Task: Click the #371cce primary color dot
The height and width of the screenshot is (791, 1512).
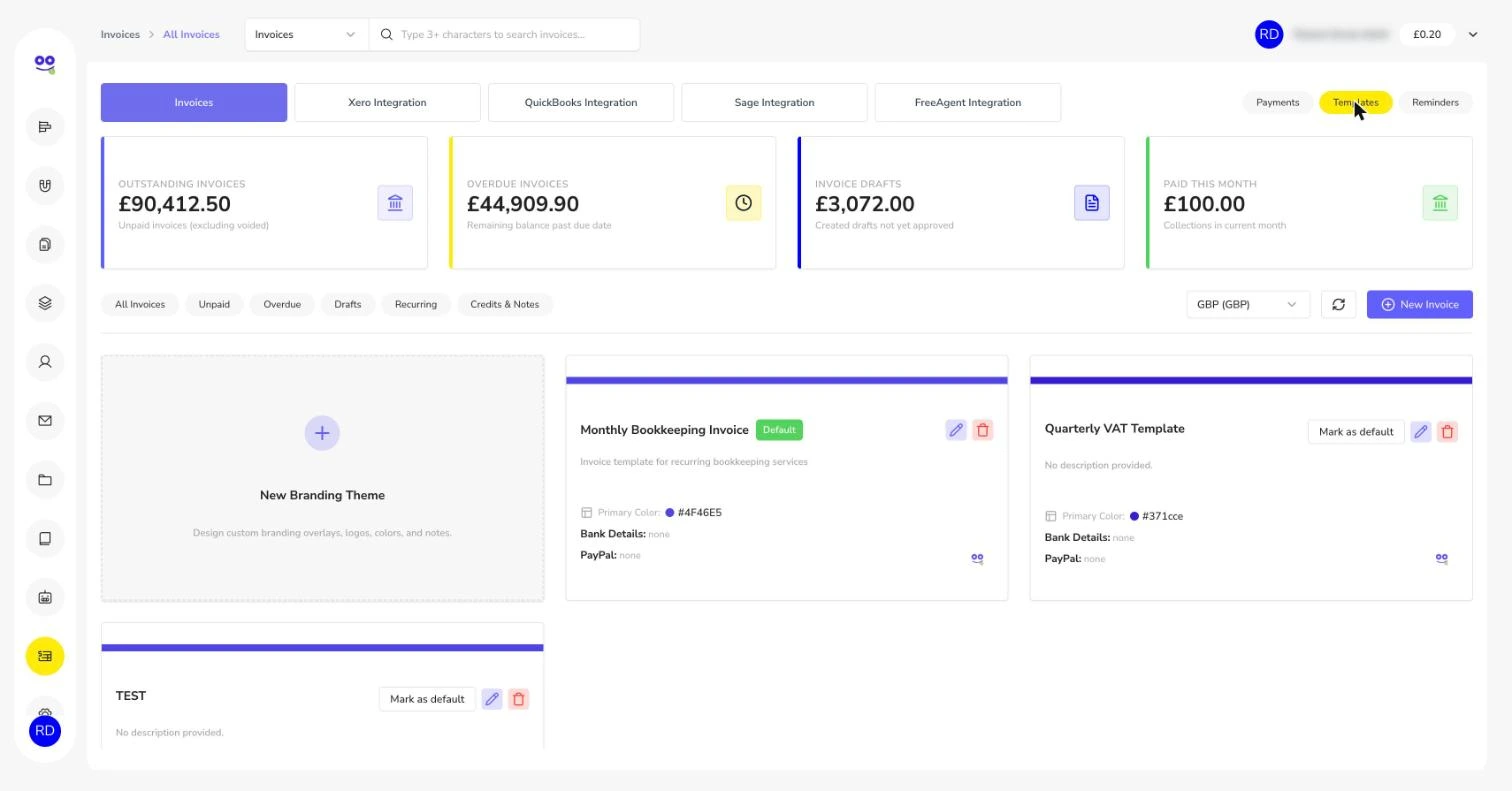Action: (x=1134, y=517)
